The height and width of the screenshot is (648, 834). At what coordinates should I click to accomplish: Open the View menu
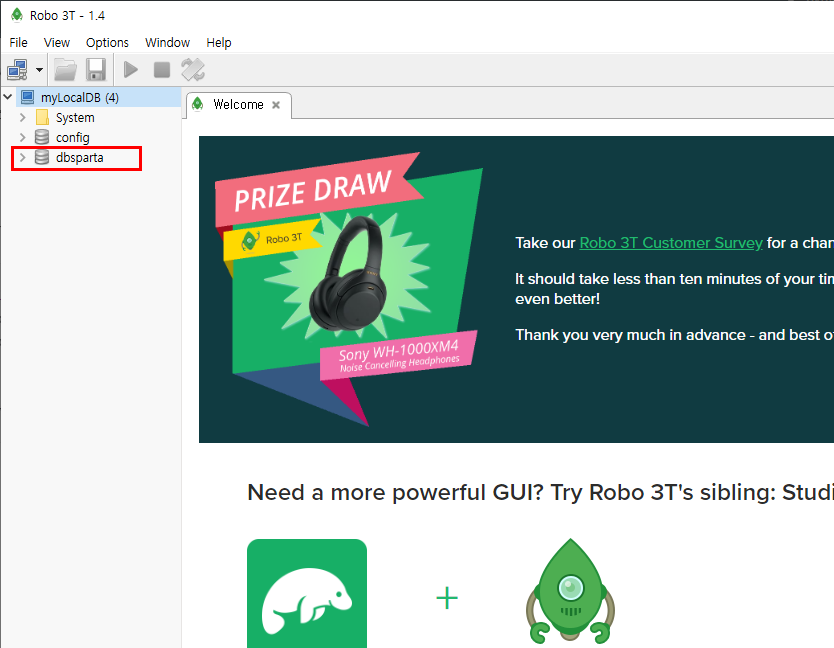56,43
